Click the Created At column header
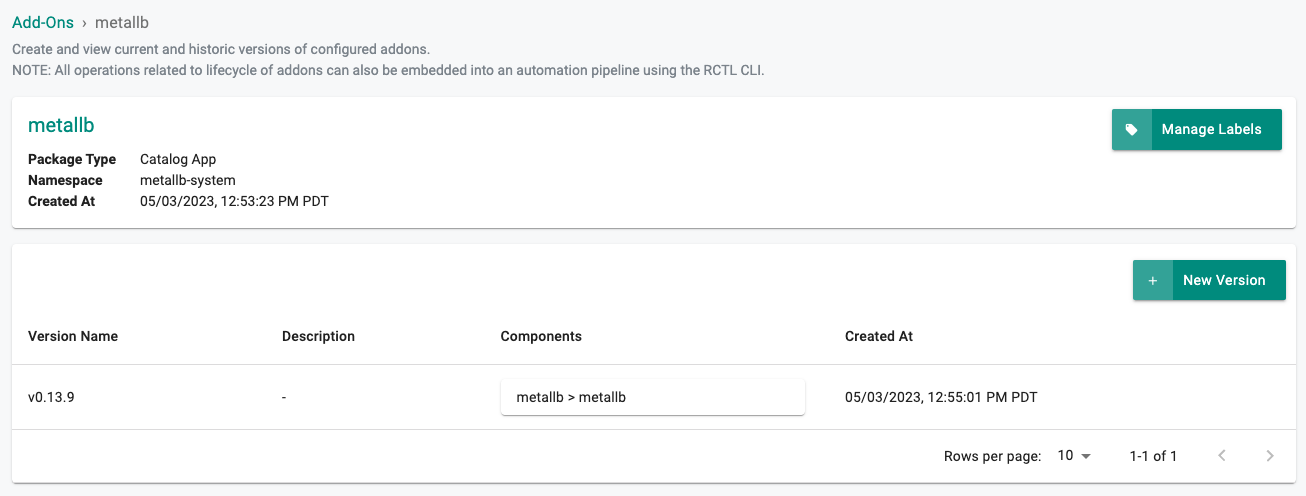The height and width of the screenshot is (496, 1306). pyautogui.click(x=879, y=336)
